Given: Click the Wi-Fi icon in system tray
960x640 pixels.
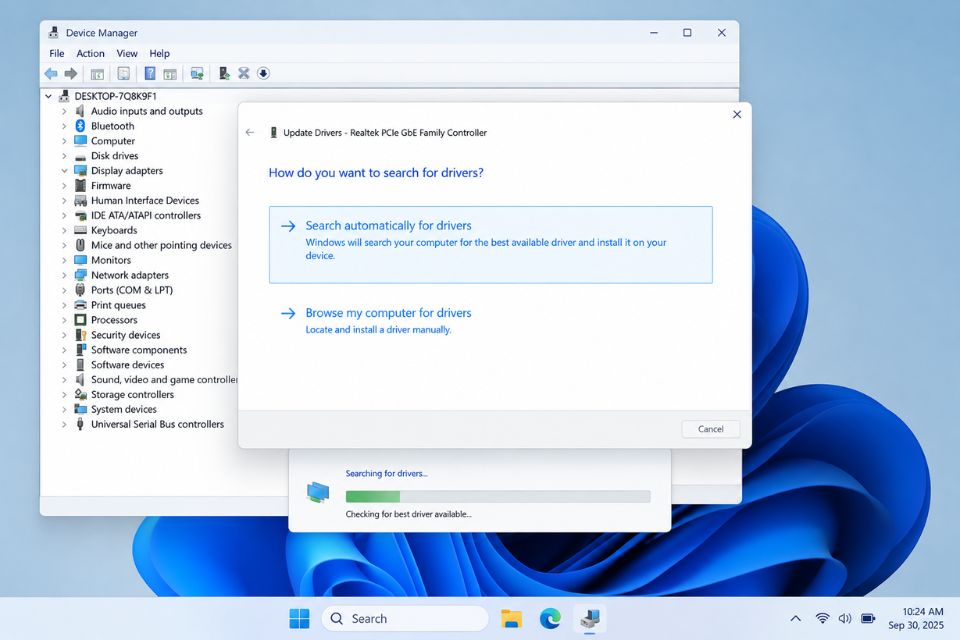Looking at the screenshot, I should tap(822, 619).
